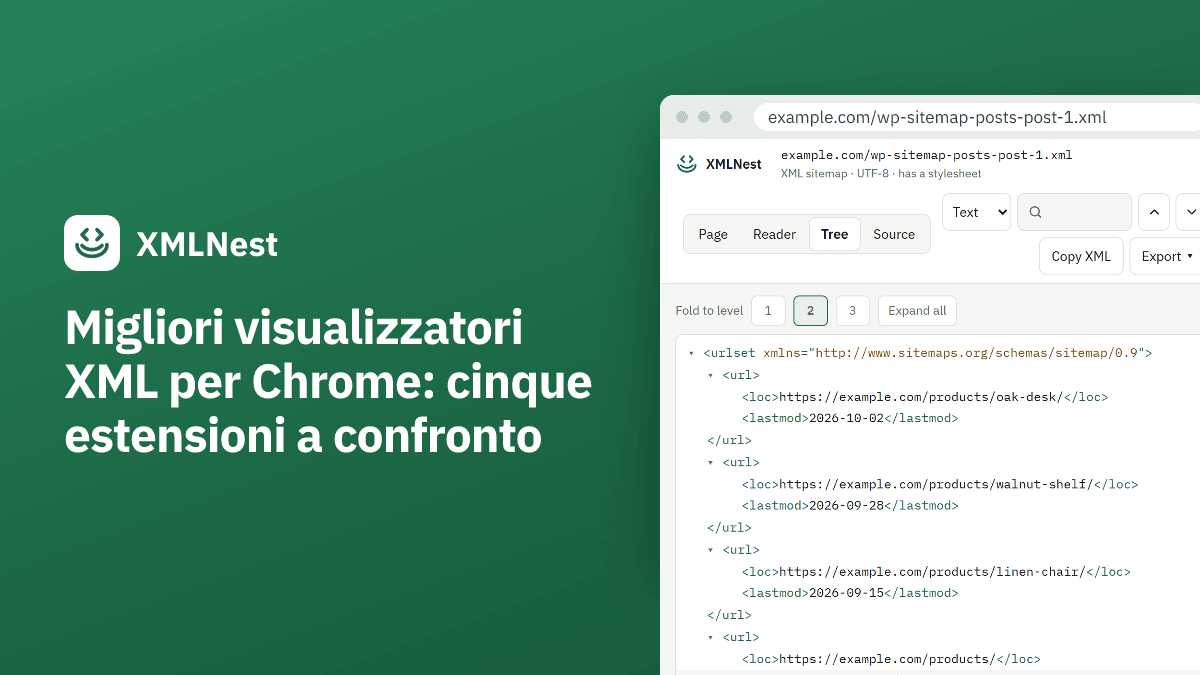Image resolution: width=1200 pixels, height=675 pixels.
Task: Click the monospace file URL in extension header
Action: [x=926, y=155]
